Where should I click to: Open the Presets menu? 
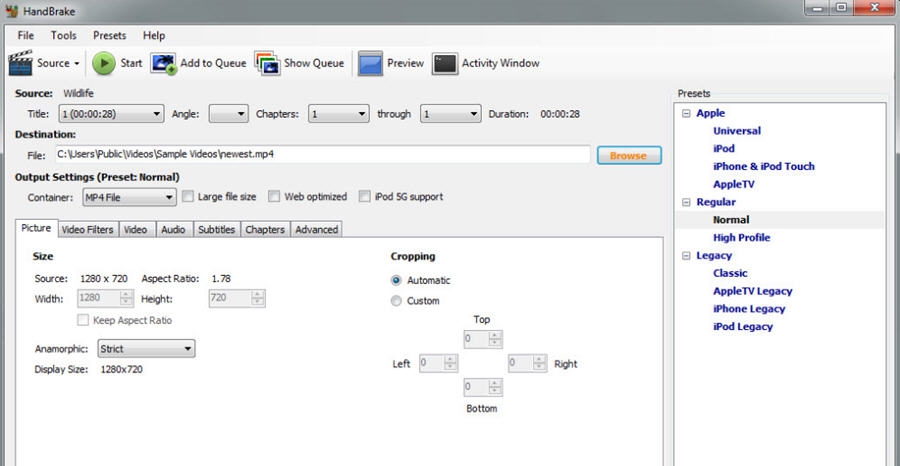(x=110, y=36)
